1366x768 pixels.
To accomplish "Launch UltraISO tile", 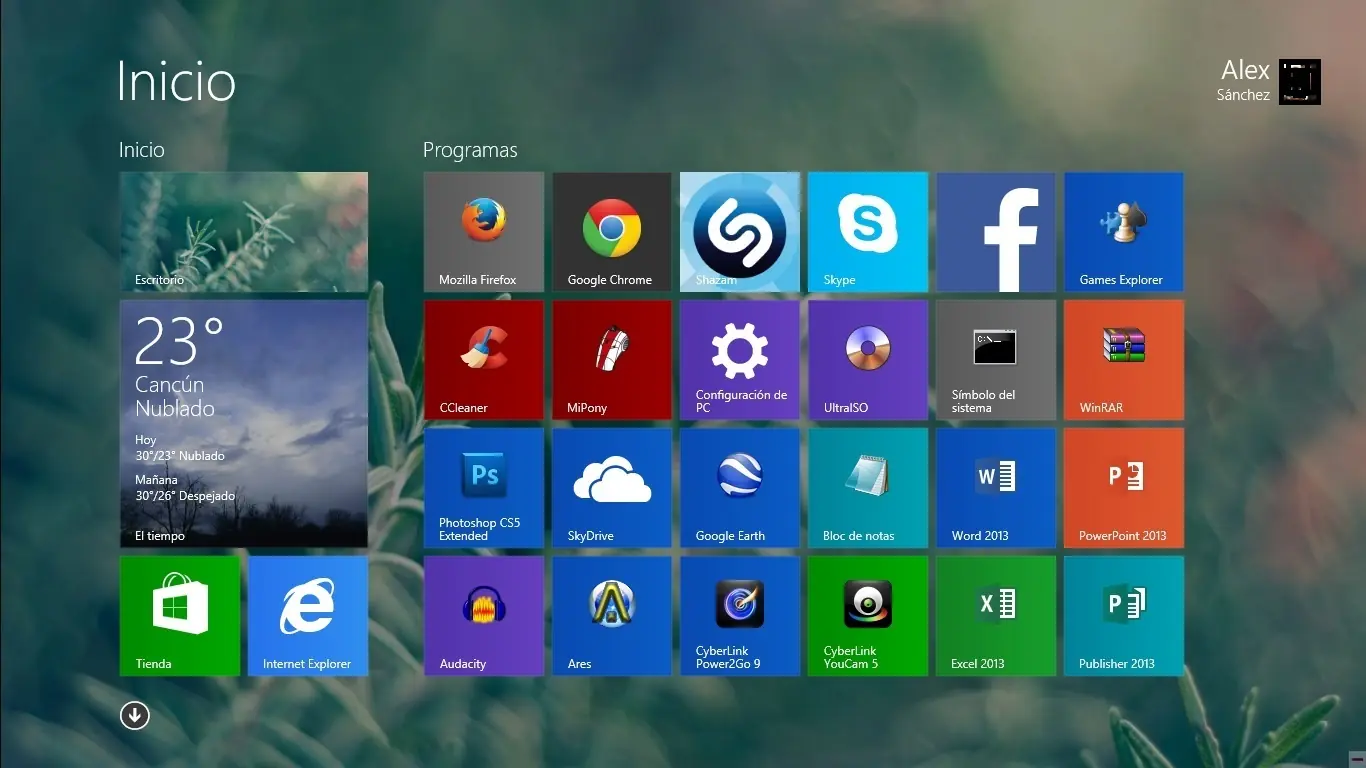I will click(868, 360).
